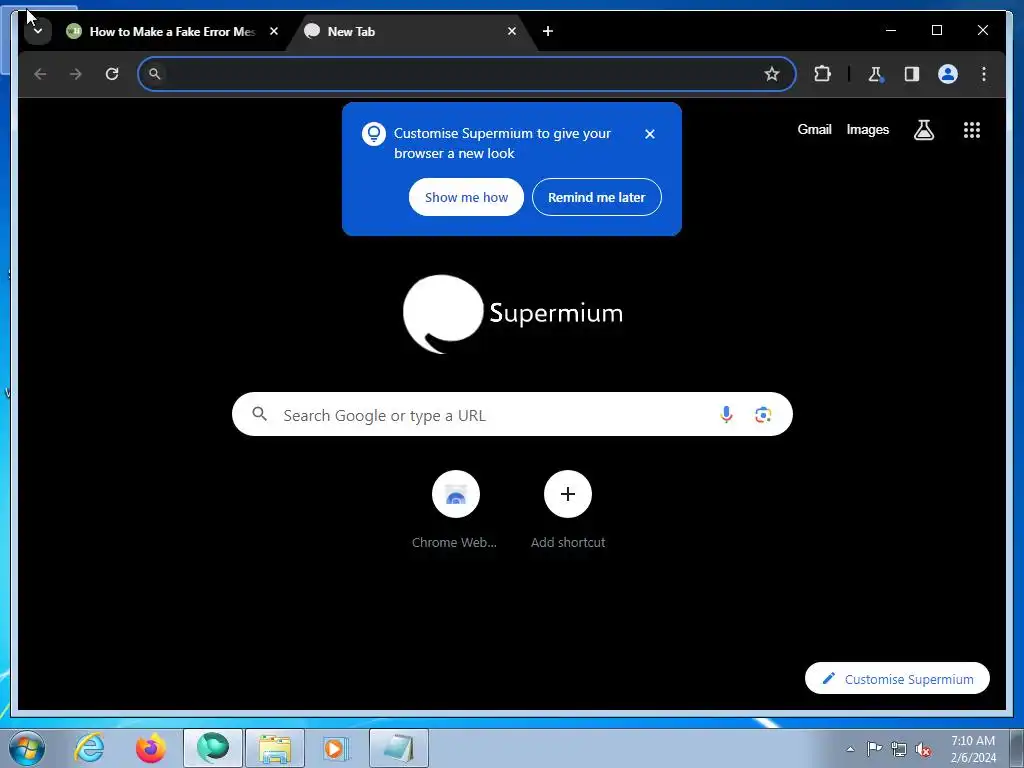Open the Action Center flag icon

coord(874,749)
